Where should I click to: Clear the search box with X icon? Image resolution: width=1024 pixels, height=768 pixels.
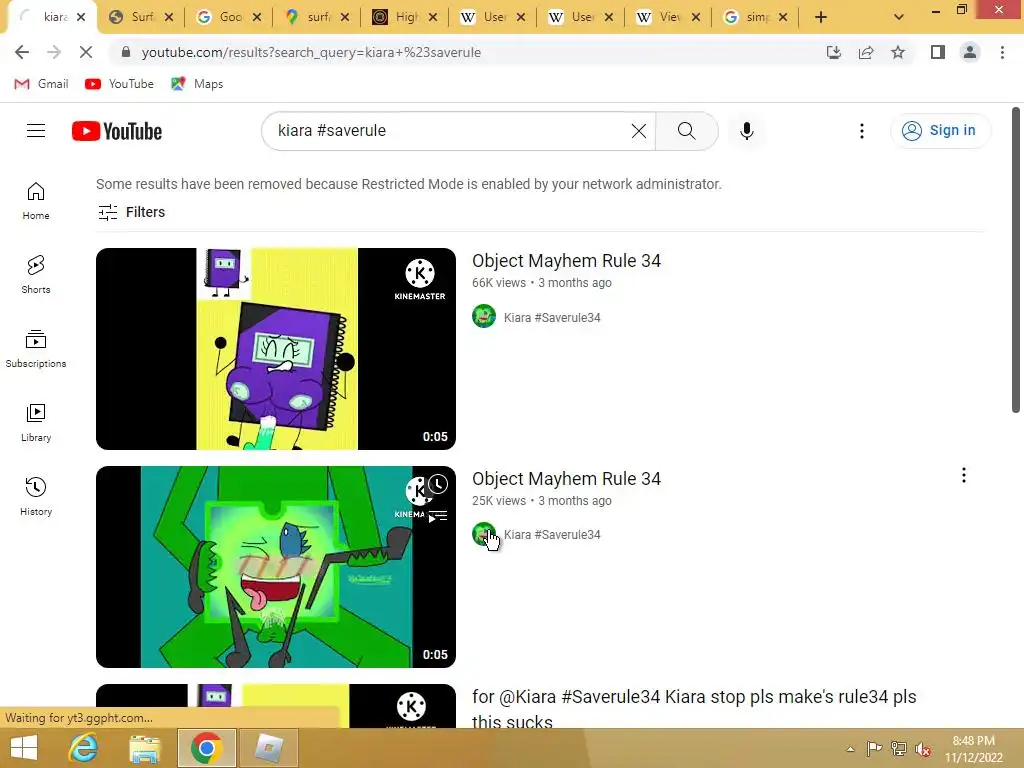[x=639, y=131]
